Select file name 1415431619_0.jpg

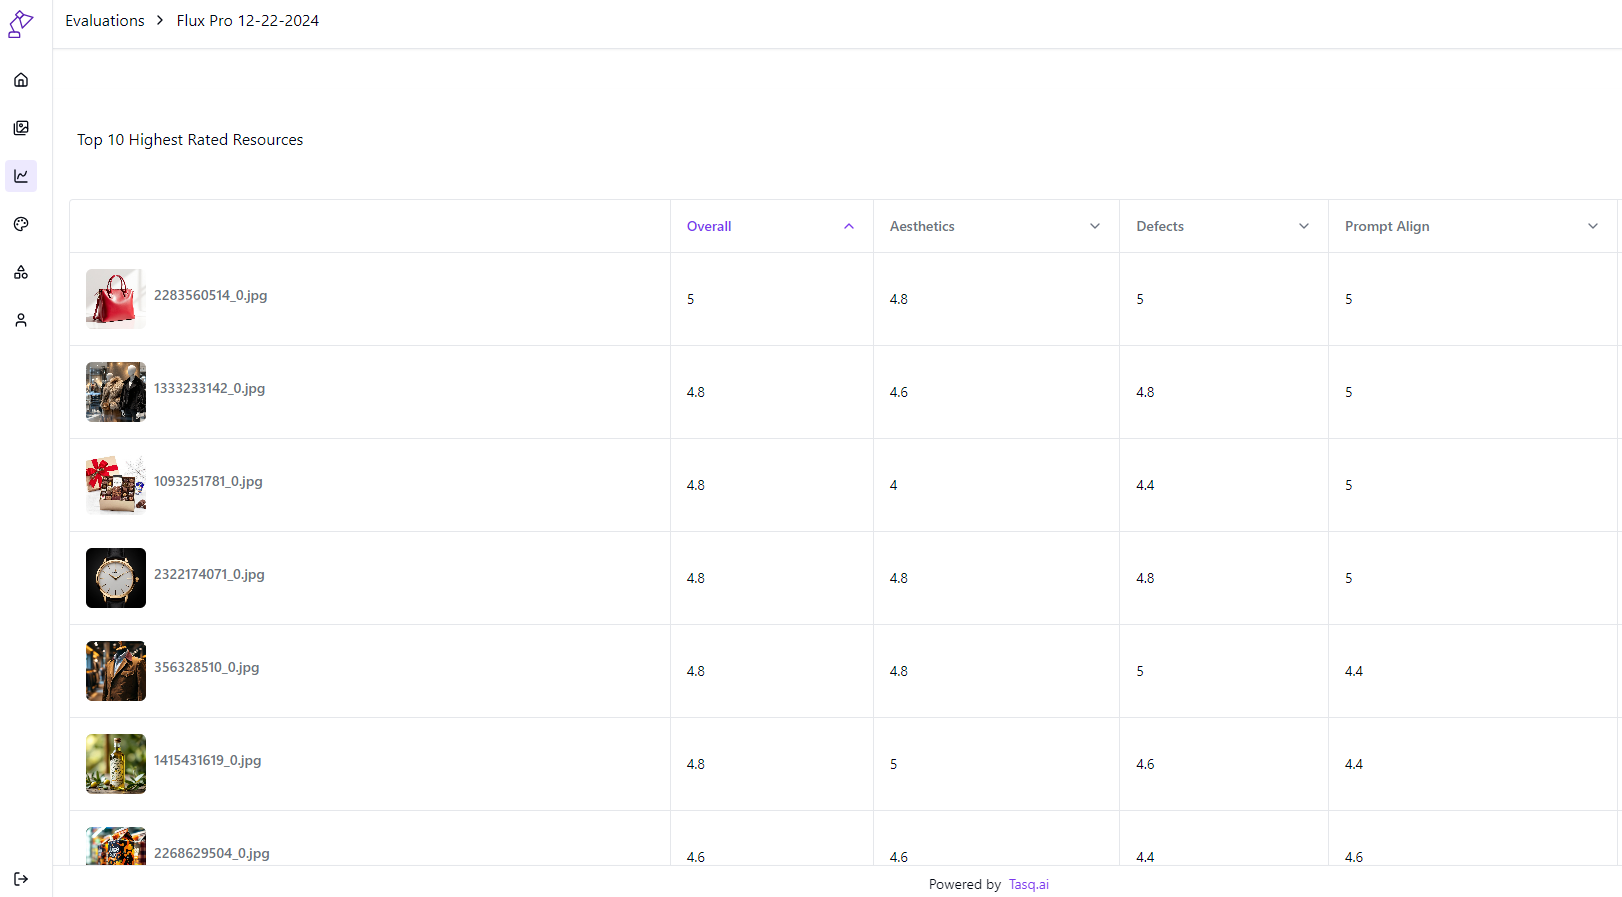click(x=207, y=760)
